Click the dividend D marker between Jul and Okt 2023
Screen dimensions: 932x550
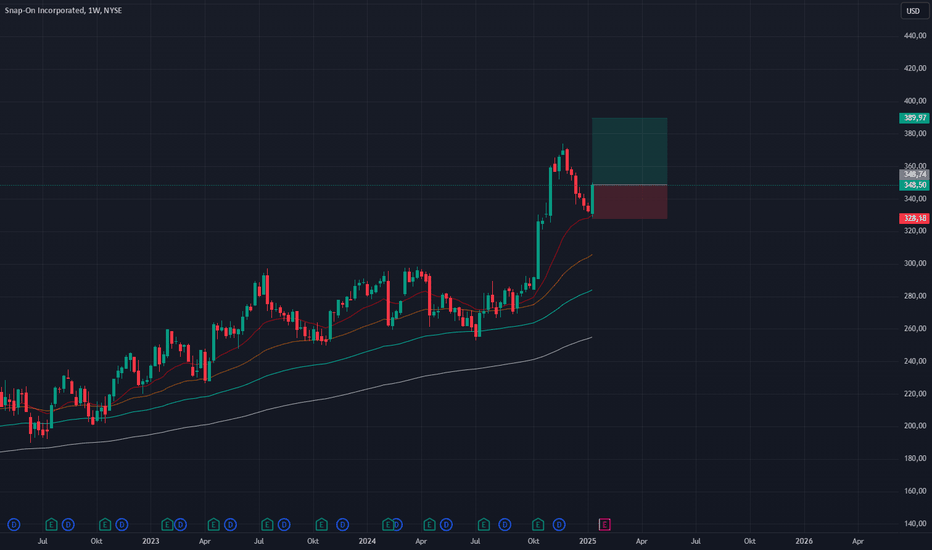click(x=284, y=524)
